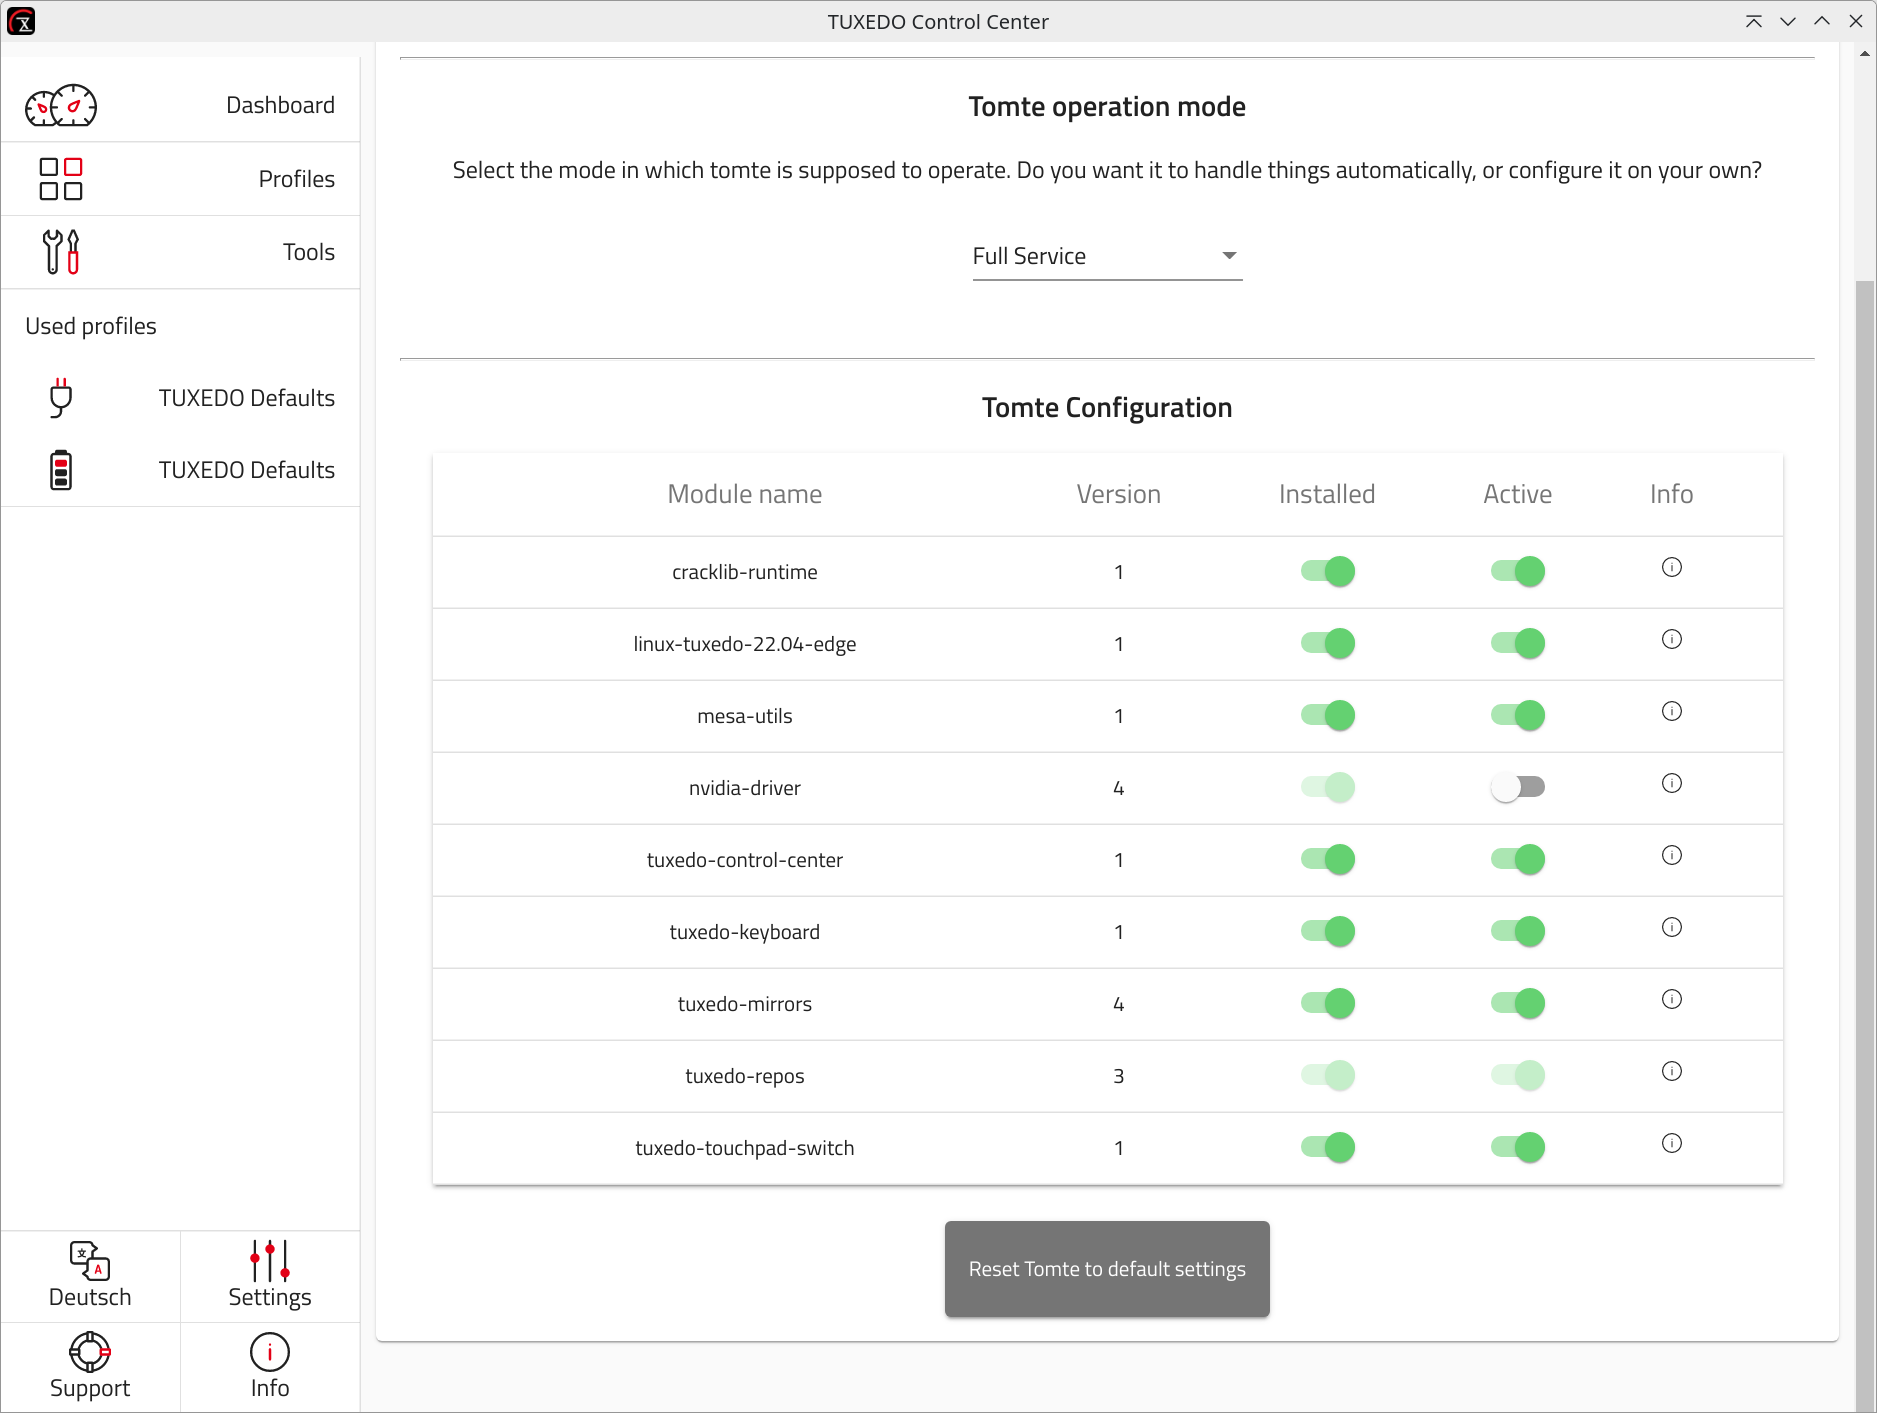Toggle Installed switch for cracklib-runtime
Image resolution: width=1877 pixels, height=1413 pixels.
pyautogui.click(x=1328, y=571)
